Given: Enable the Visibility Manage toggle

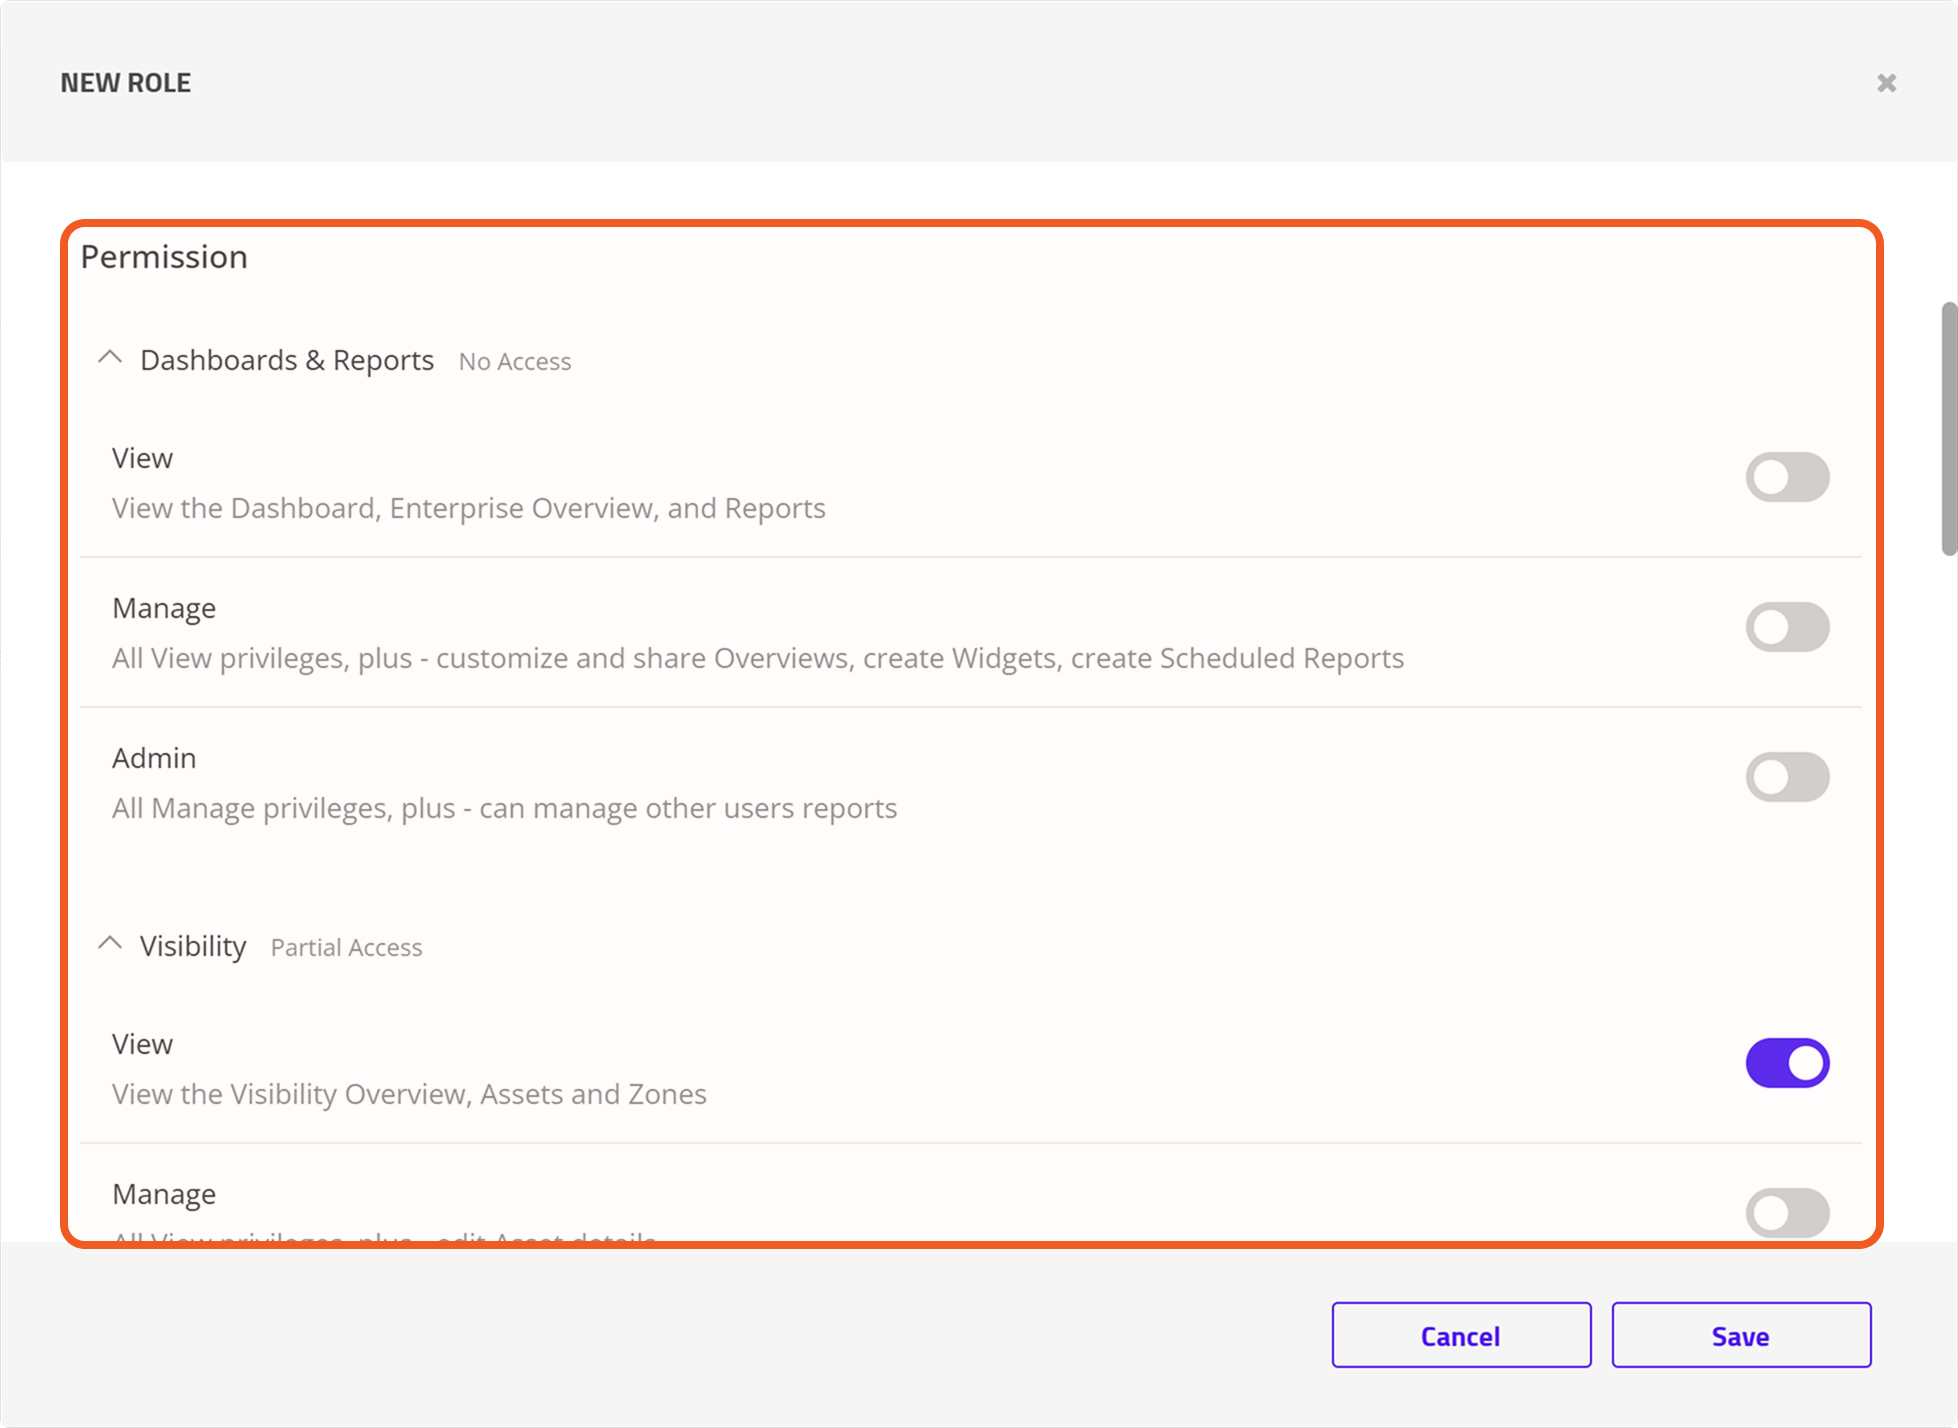Looking at the screenshot, I should click(x=1787, y=1212).
